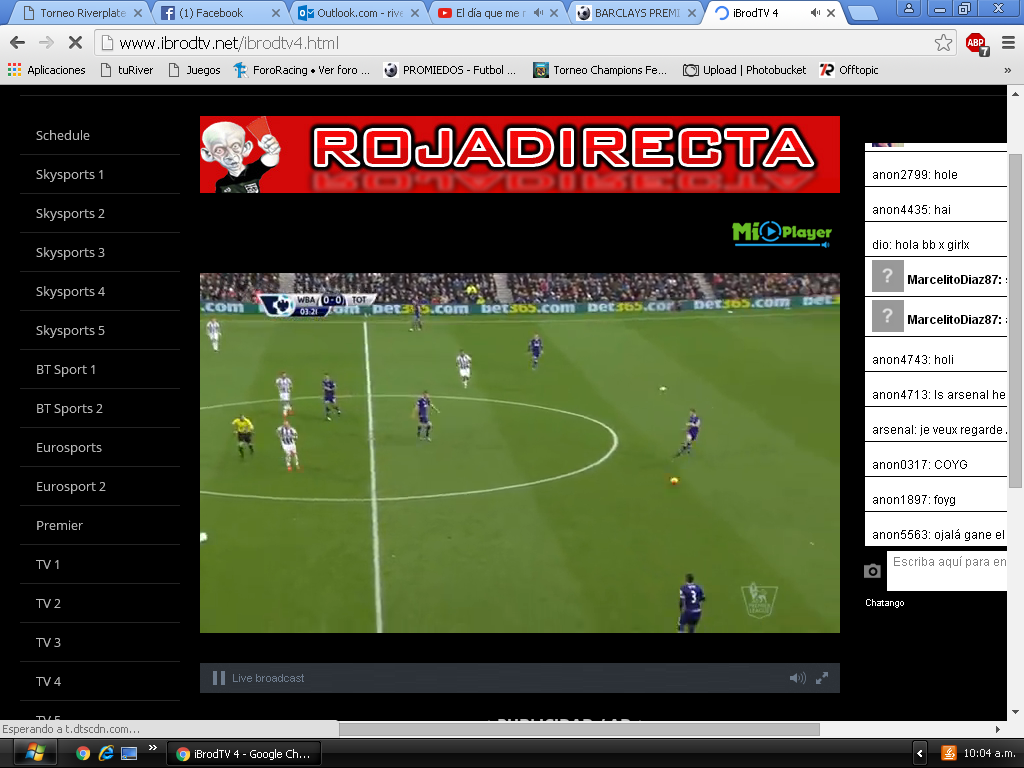1024x768 pixels.
Task: Enter fullscreen with the expand icon
Action: (x=822, y=678)
